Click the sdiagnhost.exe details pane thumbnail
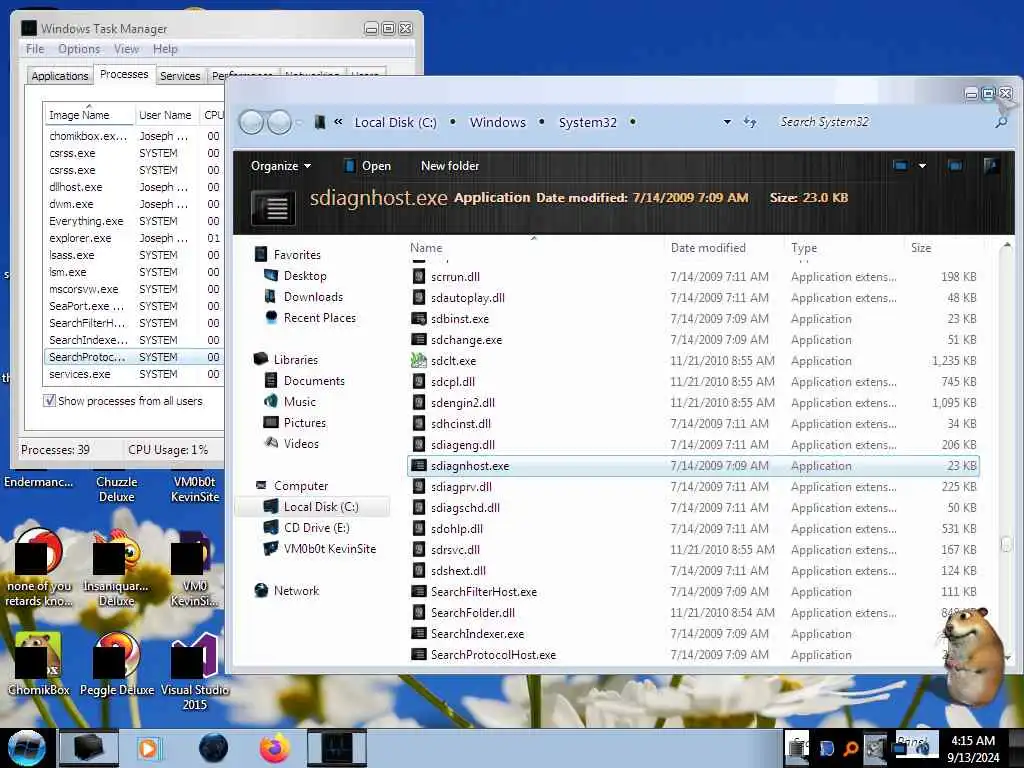 [x=273, y=208]
